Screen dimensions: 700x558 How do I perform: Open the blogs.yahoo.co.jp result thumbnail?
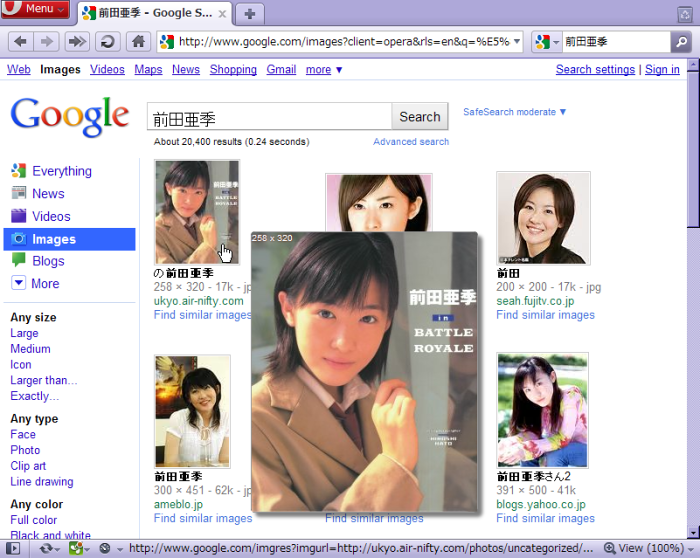(542, 410)
